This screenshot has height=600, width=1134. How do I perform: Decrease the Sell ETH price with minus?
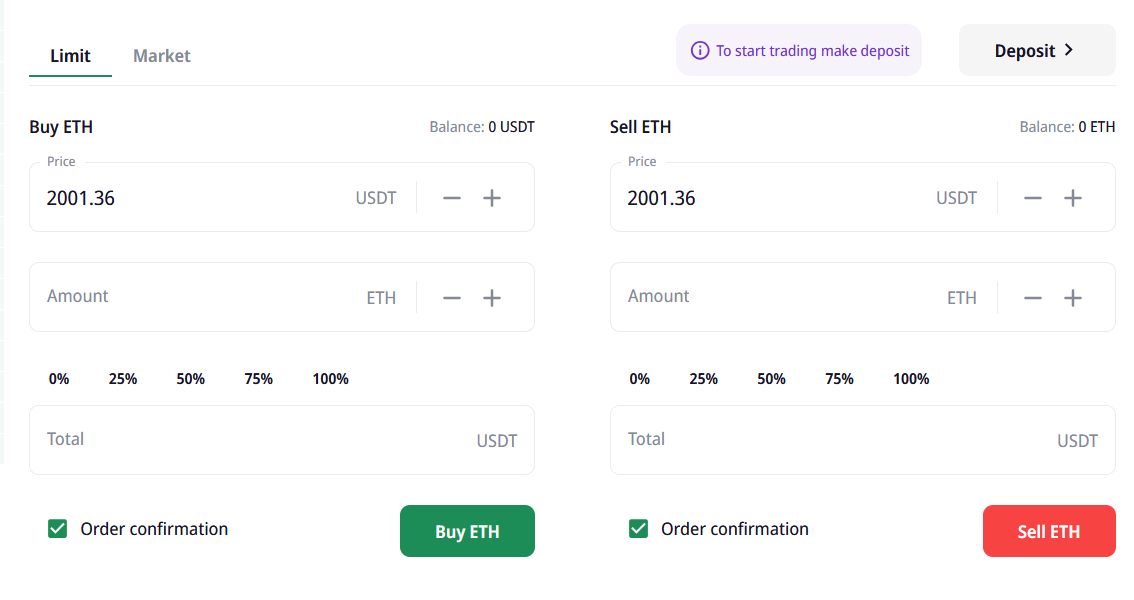coord(1033,198)
